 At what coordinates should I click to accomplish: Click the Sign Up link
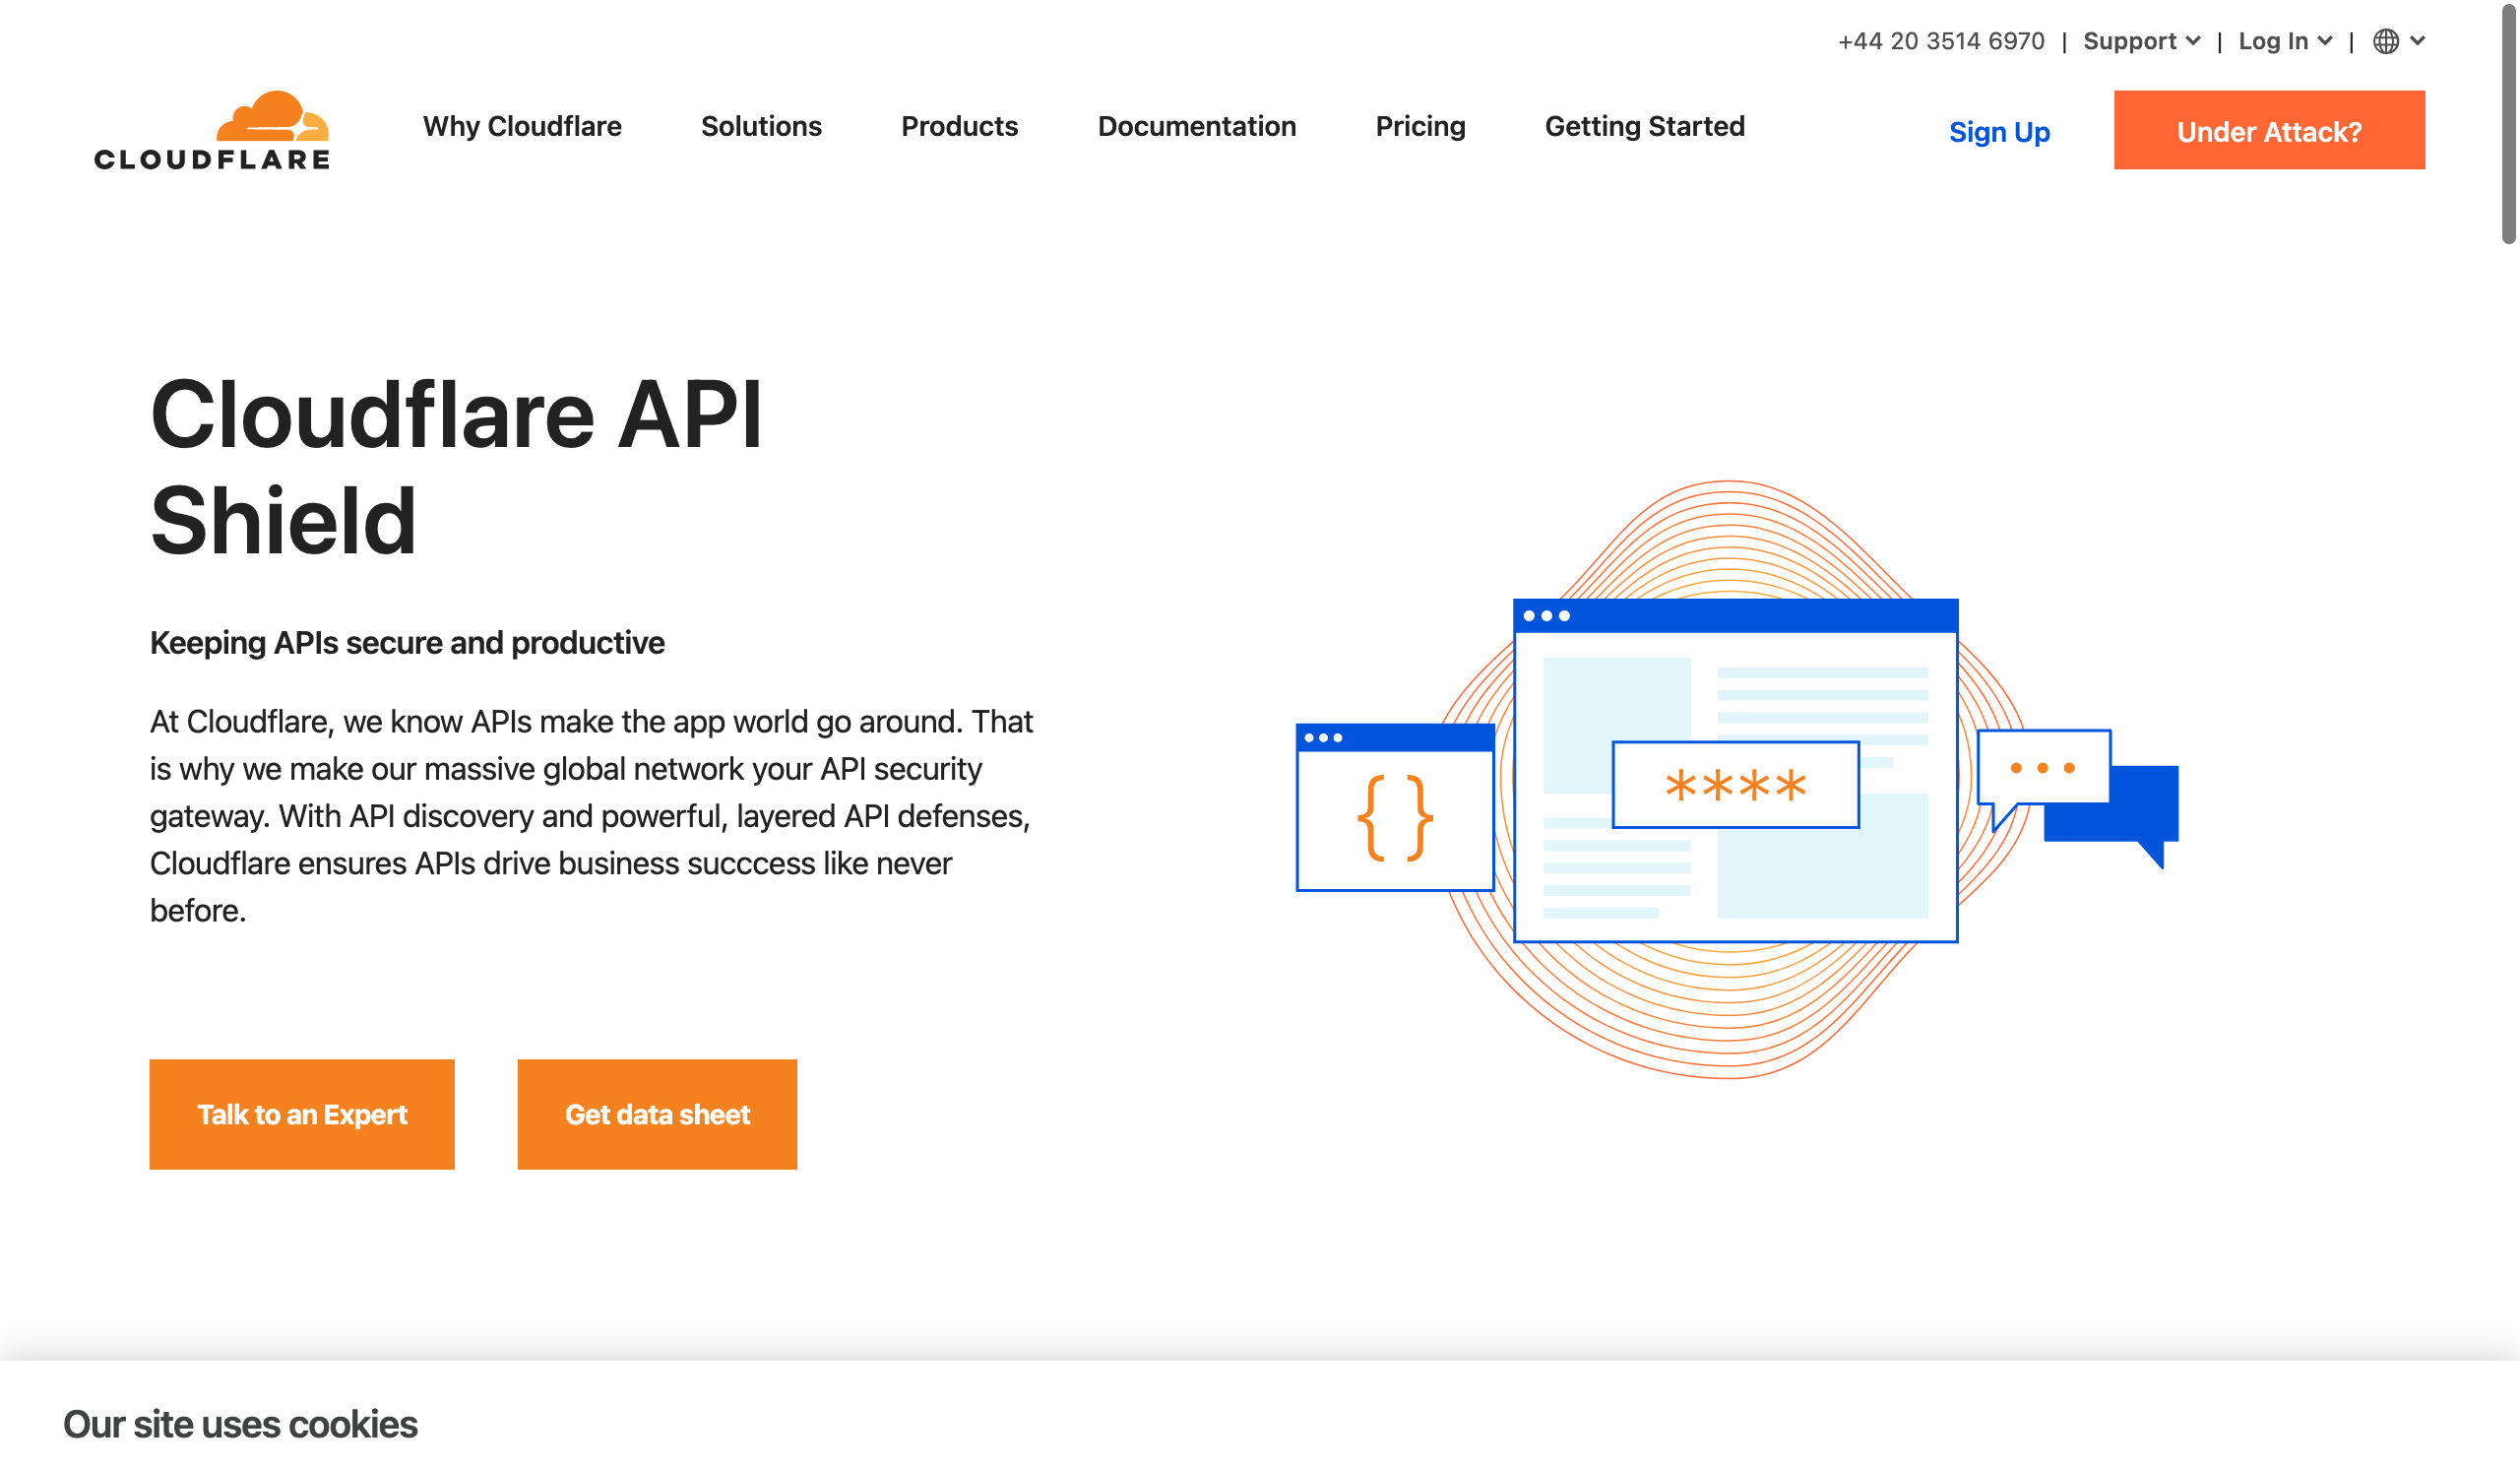(1998, 132)
